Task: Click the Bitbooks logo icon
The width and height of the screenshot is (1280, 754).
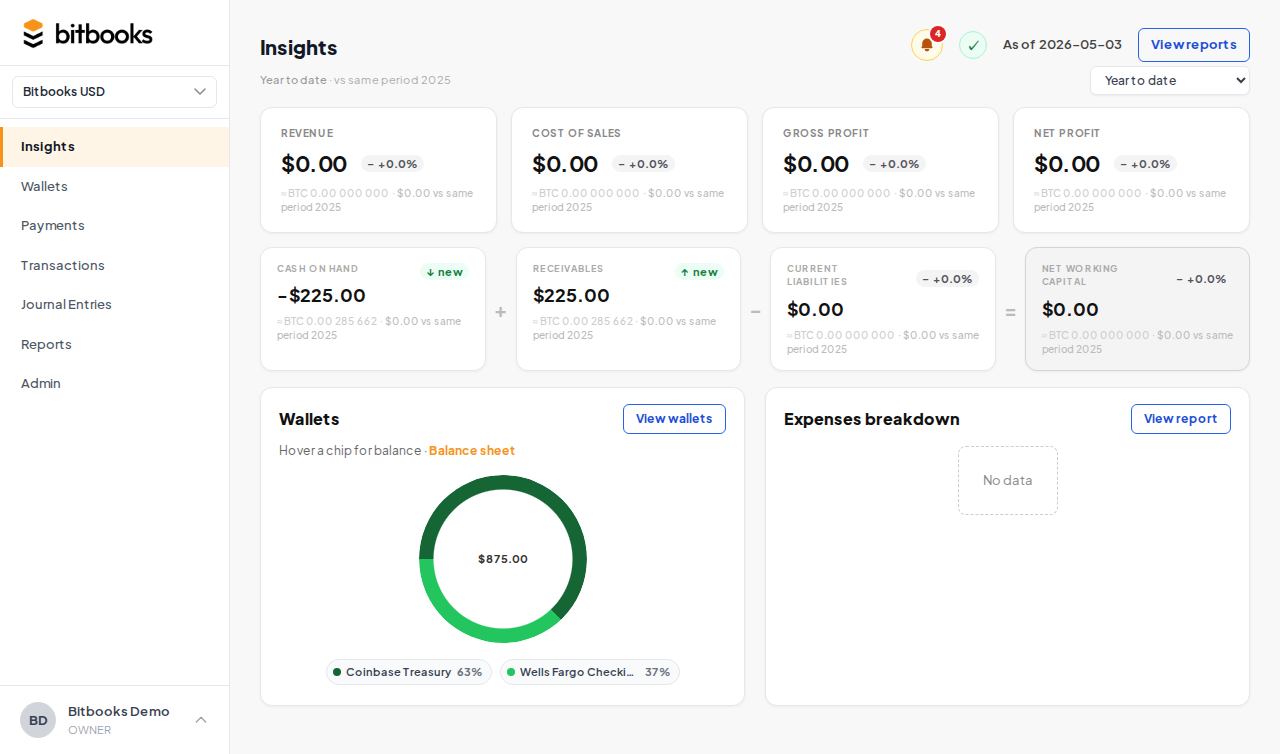Action: coord(34,33)
